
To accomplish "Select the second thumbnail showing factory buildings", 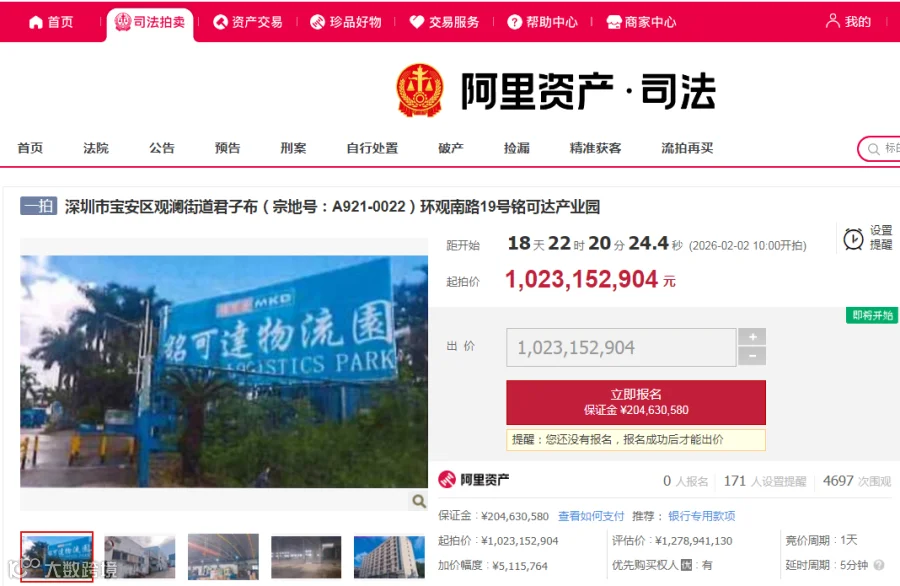I will [140, 556].
